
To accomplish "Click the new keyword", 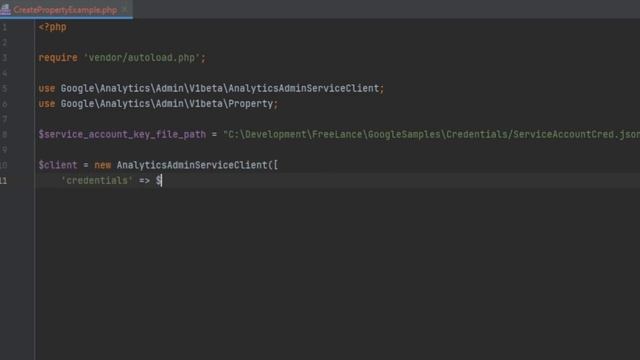I will pyautogui.click(x=102, y=165).
